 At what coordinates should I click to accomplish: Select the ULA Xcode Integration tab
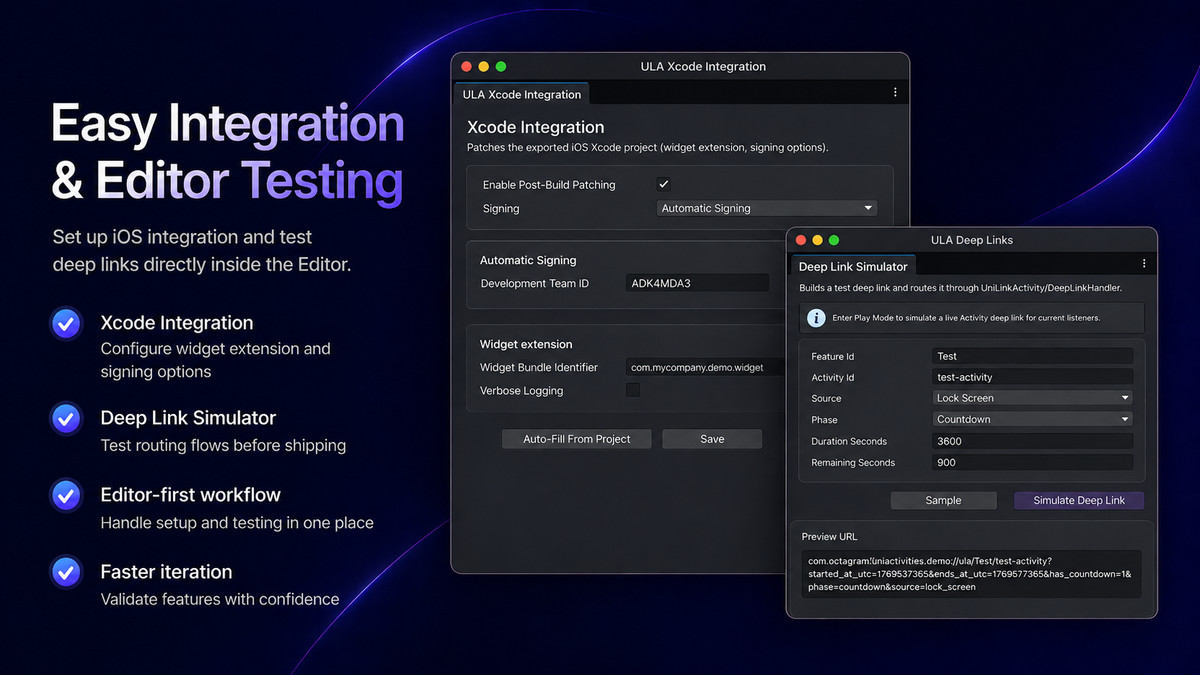point(522,94)
